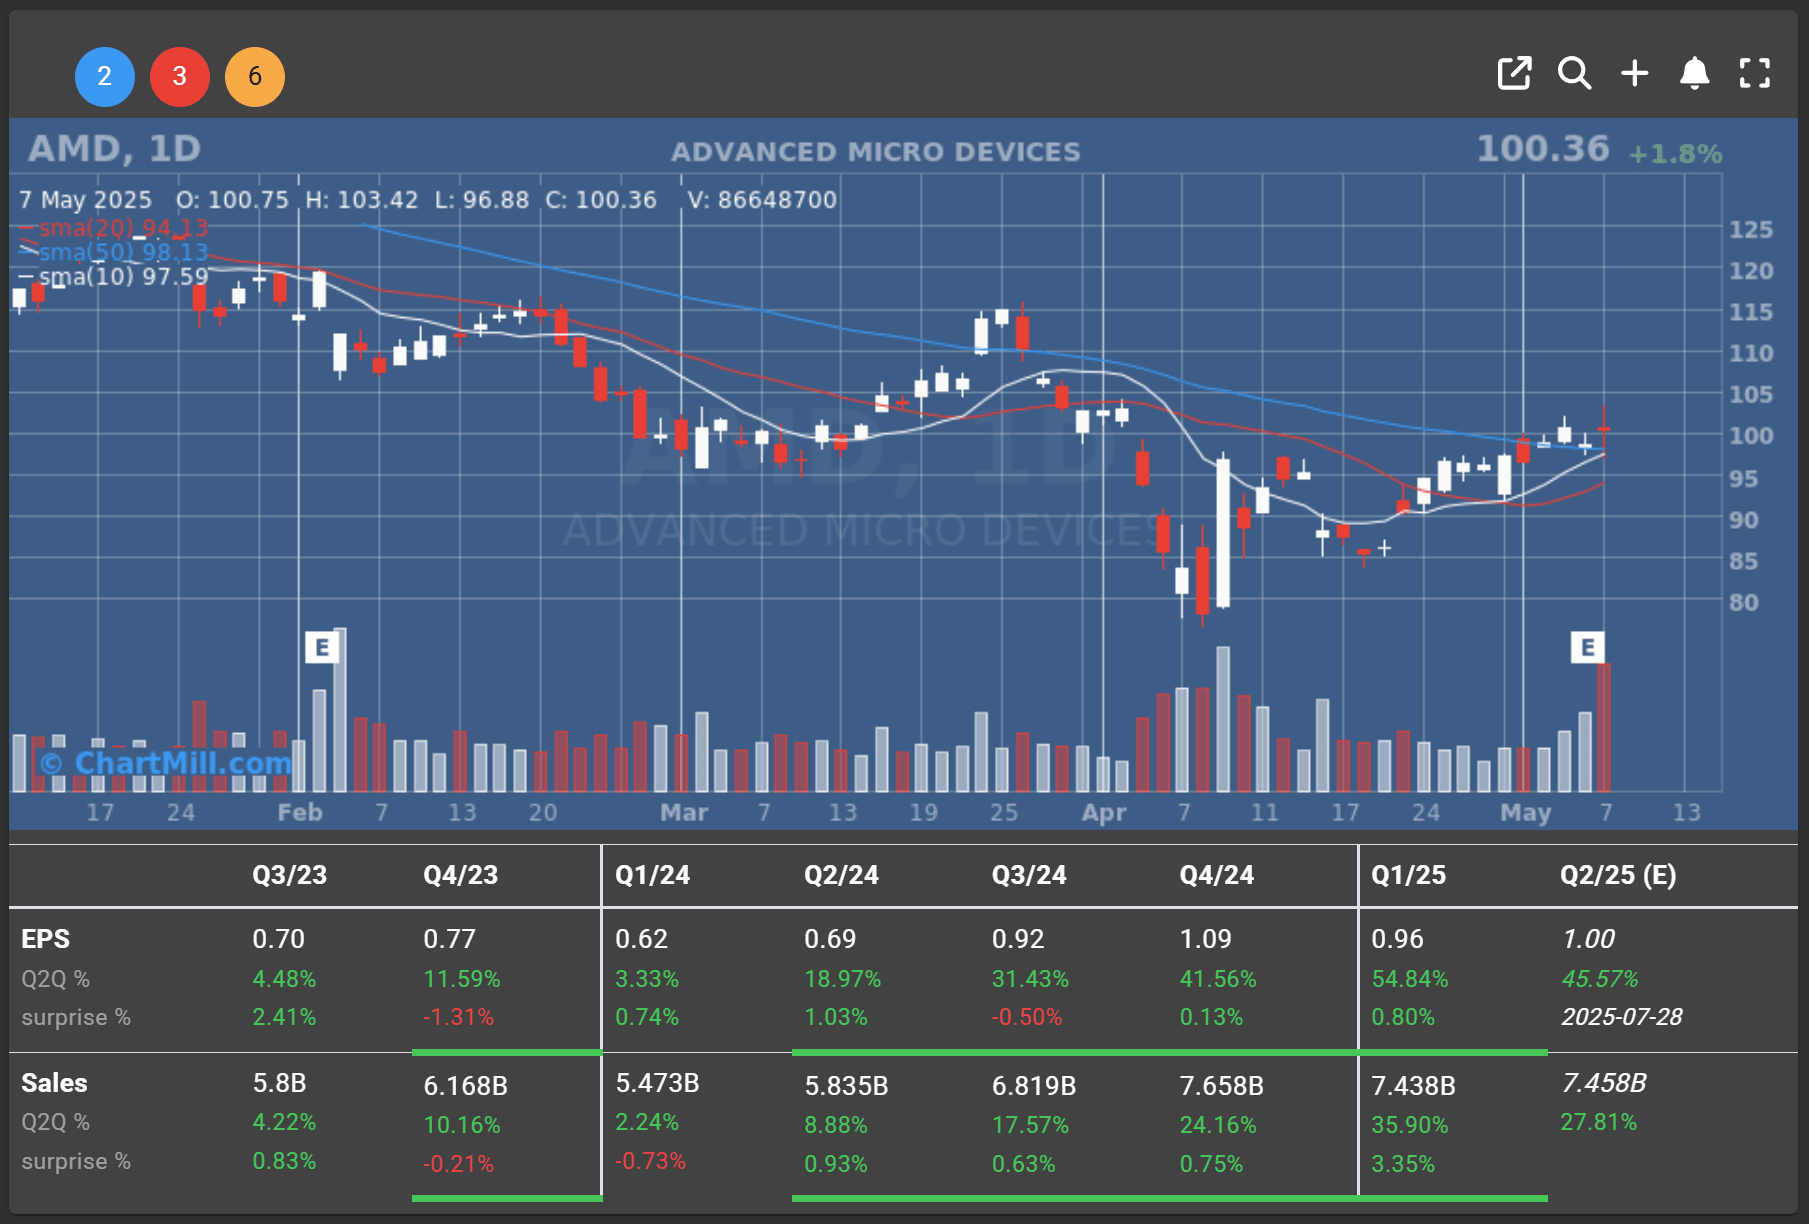Click the last price 100.36
The width and height of the screenshot is (1809, 1224).
pyautogui.click(x=1543, y=149)
